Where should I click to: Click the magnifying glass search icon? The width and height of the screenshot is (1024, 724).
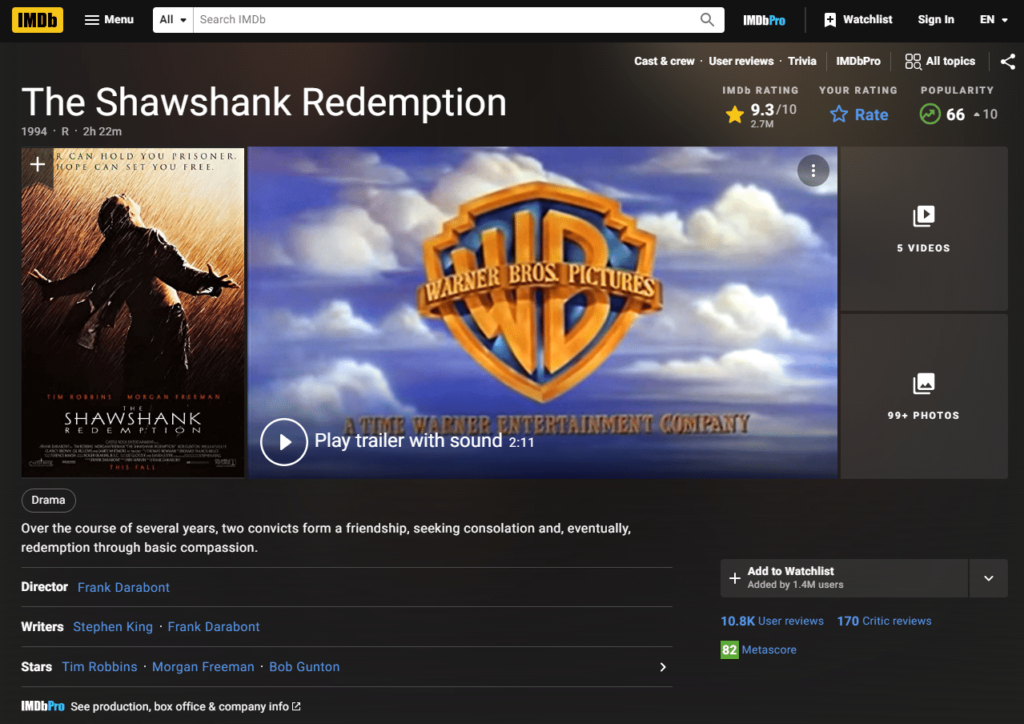pyautogui.click(x=707, y=20)
